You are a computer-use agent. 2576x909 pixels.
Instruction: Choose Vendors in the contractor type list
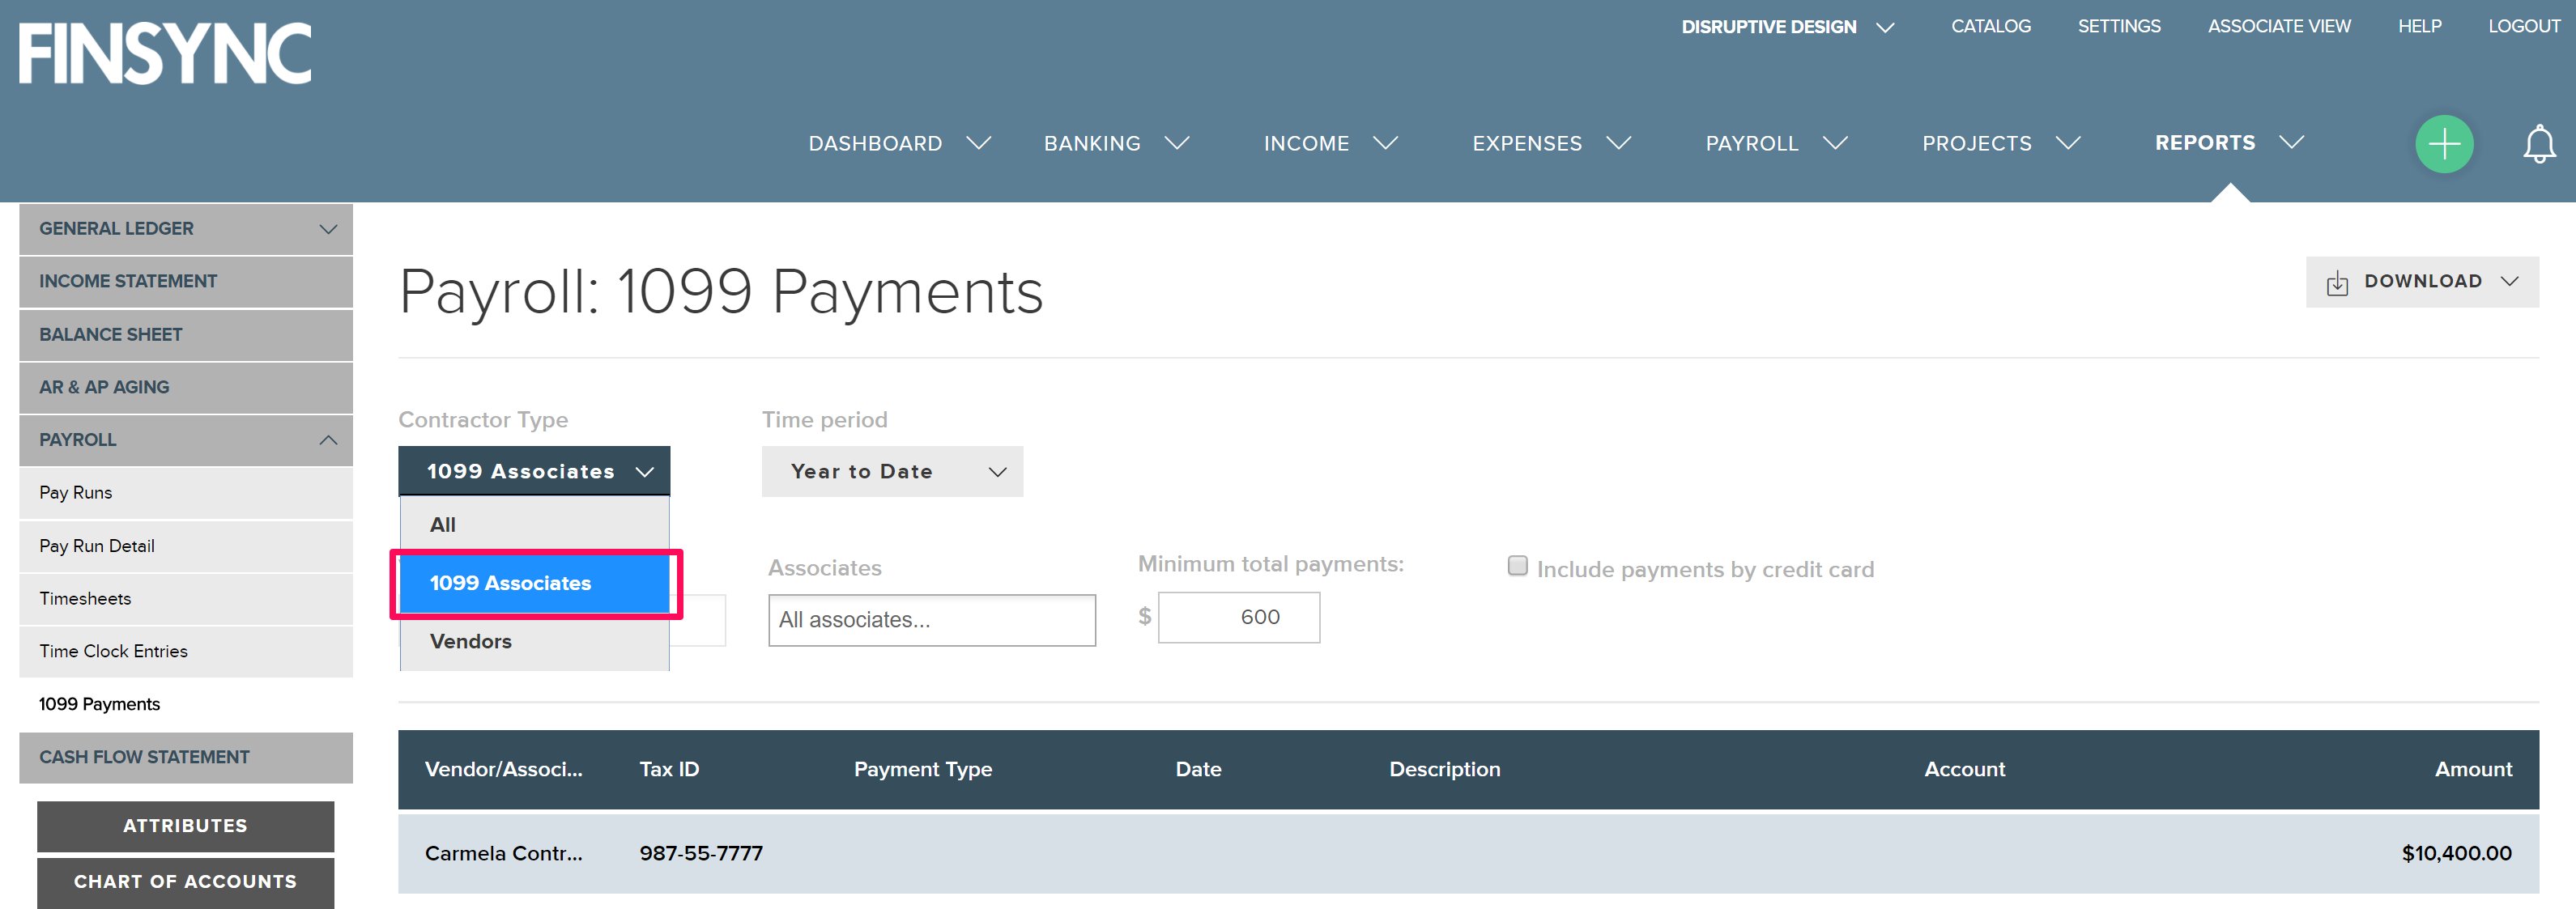(534, 641)
